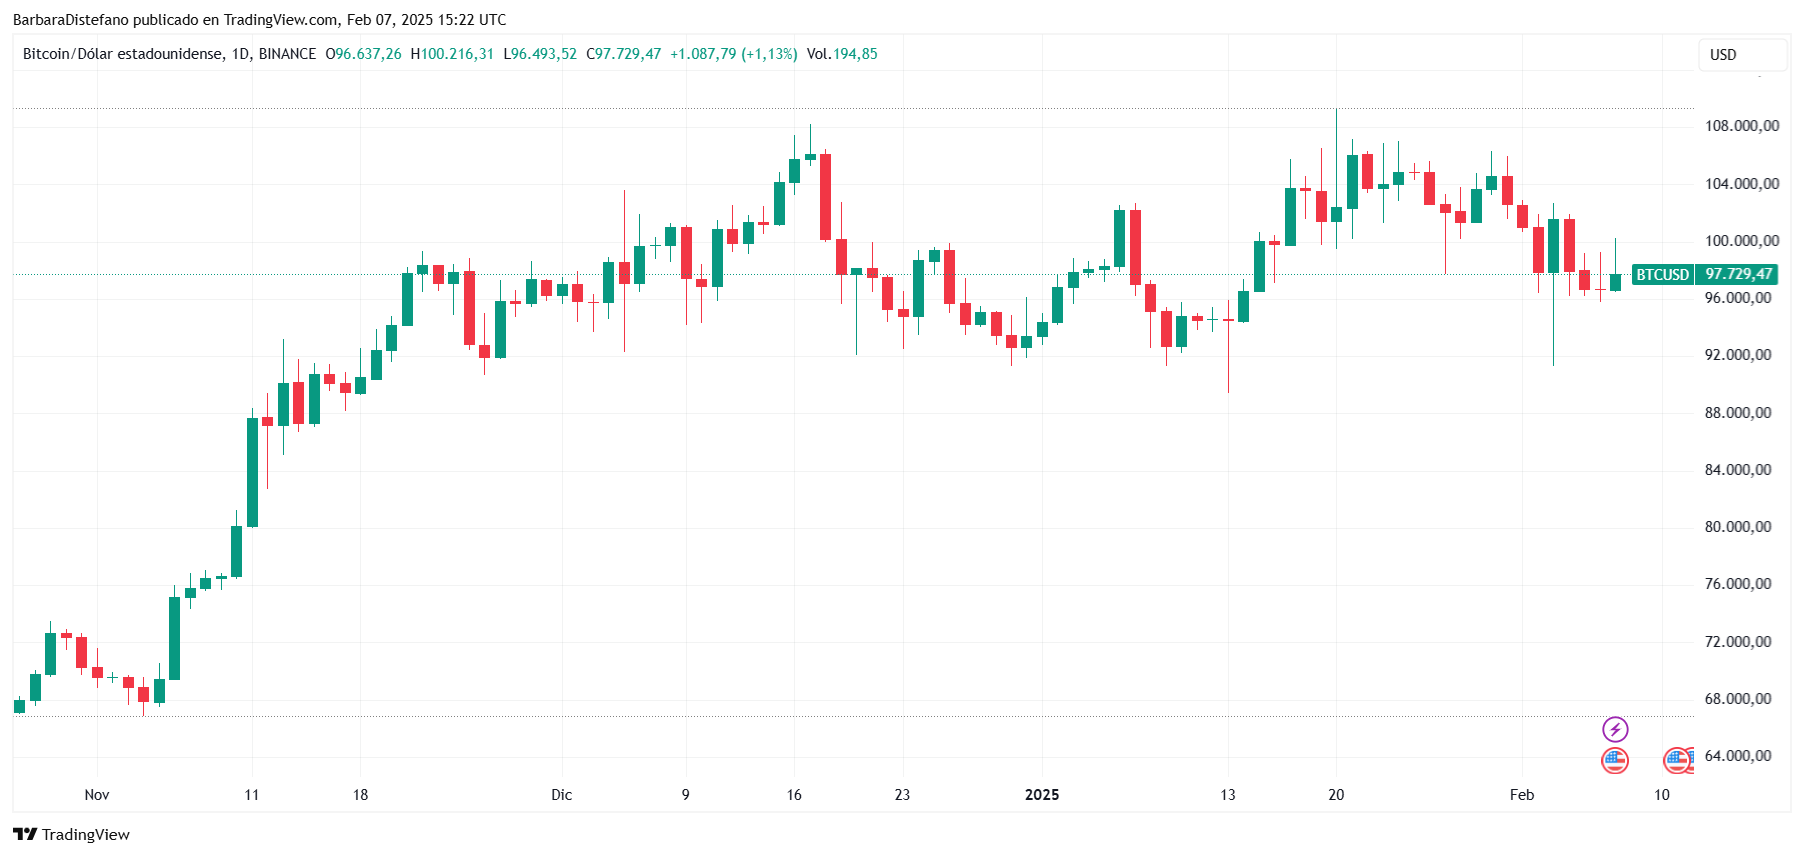Click the Vol. 194,85 volume value
This screenshot has height=856, width=1804.
point(842,54)
